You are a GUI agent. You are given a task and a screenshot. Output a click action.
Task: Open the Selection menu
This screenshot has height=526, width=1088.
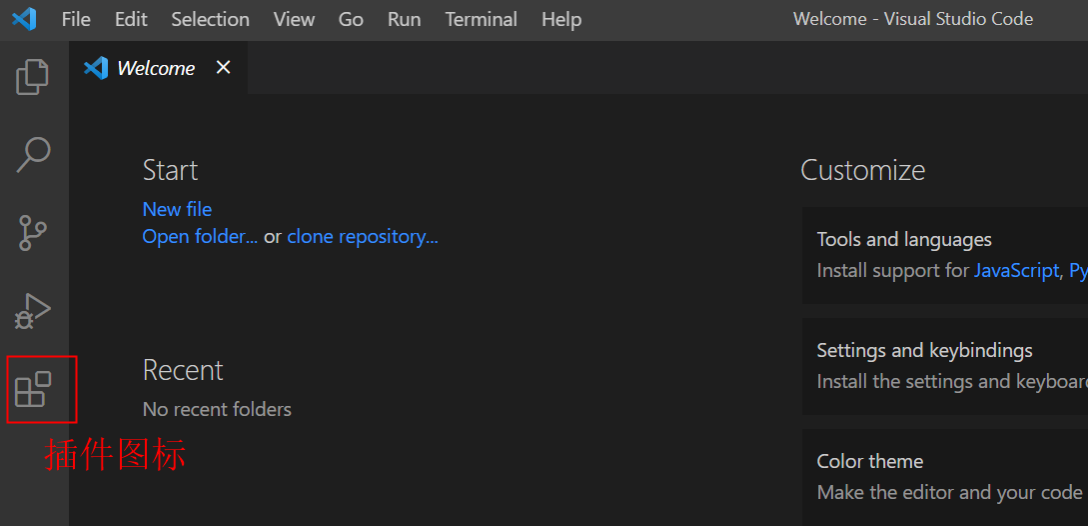(x=210, y=19)
